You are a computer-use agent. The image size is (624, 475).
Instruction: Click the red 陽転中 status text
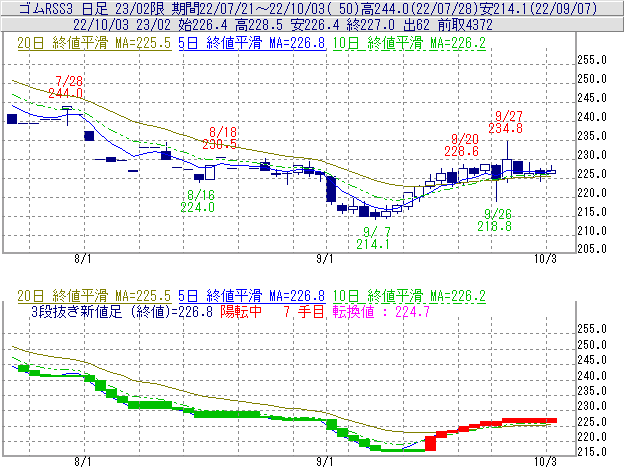click(241, 311)
